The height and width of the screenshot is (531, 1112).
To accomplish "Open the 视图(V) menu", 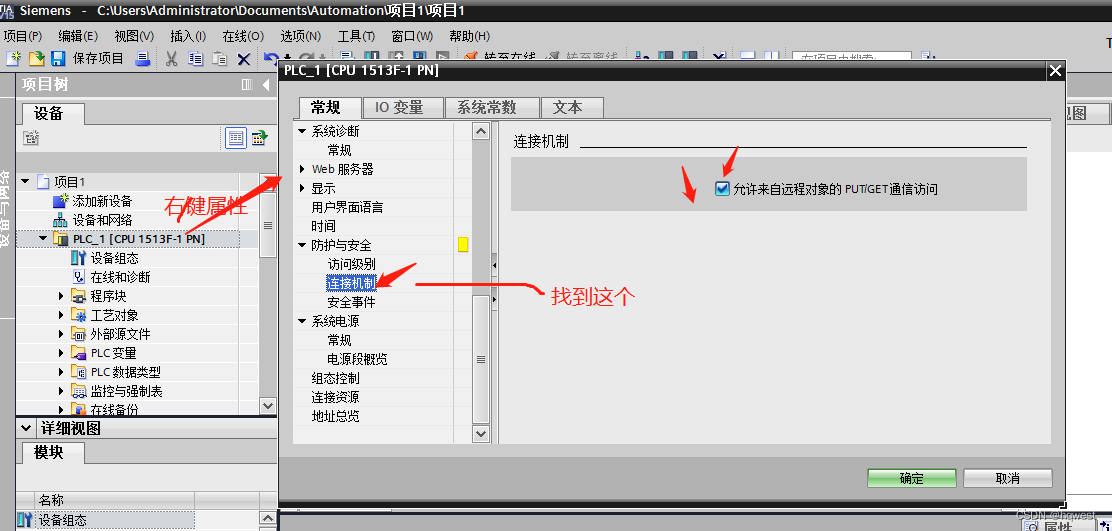I will click(x=134, y=36).
